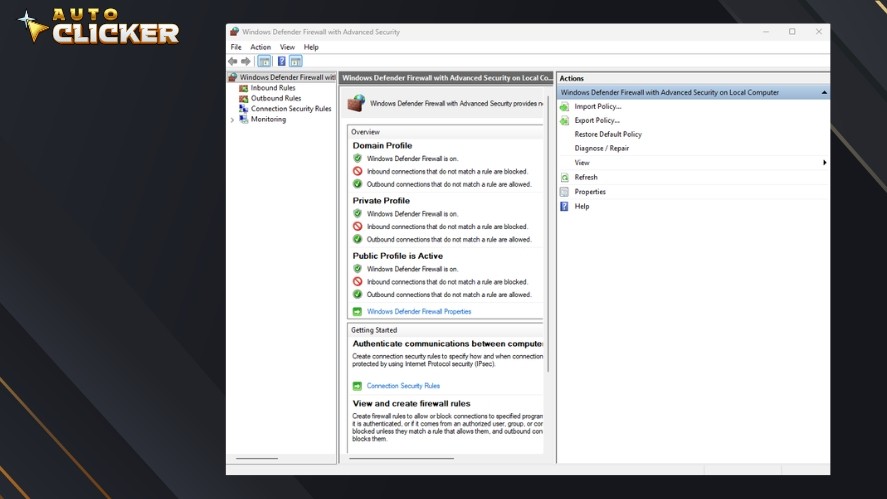The image size is (887, 499).
Task: Select Inbound Rules in console tree
Action: (273, 88)
